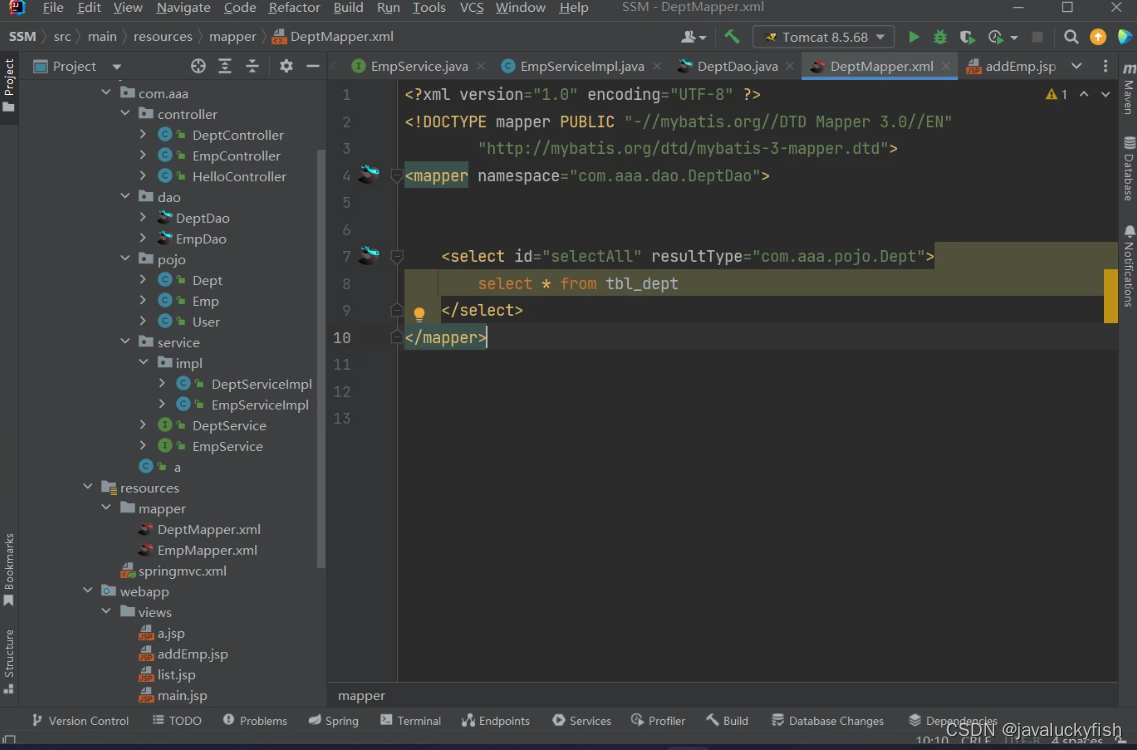Select EmpMapper.xml in the mapper folder
1137x750 pixels.
click(x=207, y=550)
